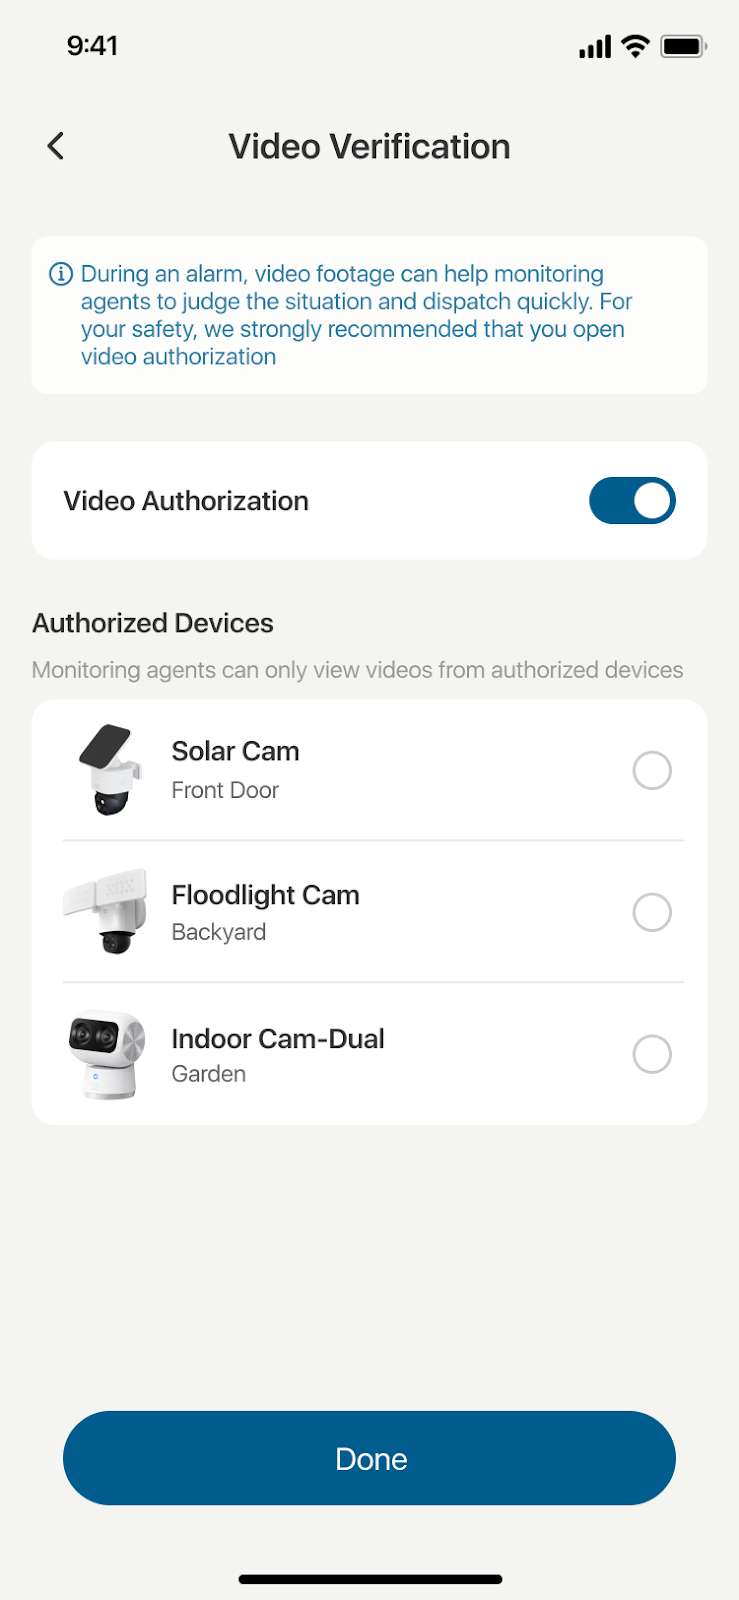Viewport: 739px width, 1600px height.
Task: Tap the Video Authorization label
Action: (x=186, y=501)
